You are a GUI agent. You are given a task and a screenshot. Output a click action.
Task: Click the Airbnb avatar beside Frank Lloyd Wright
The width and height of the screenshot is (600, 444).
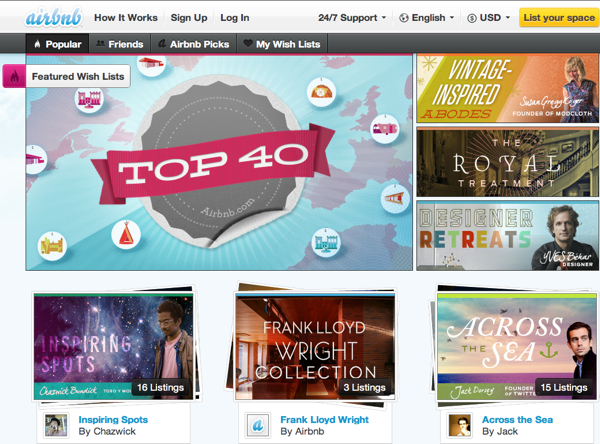pos(258,425)
